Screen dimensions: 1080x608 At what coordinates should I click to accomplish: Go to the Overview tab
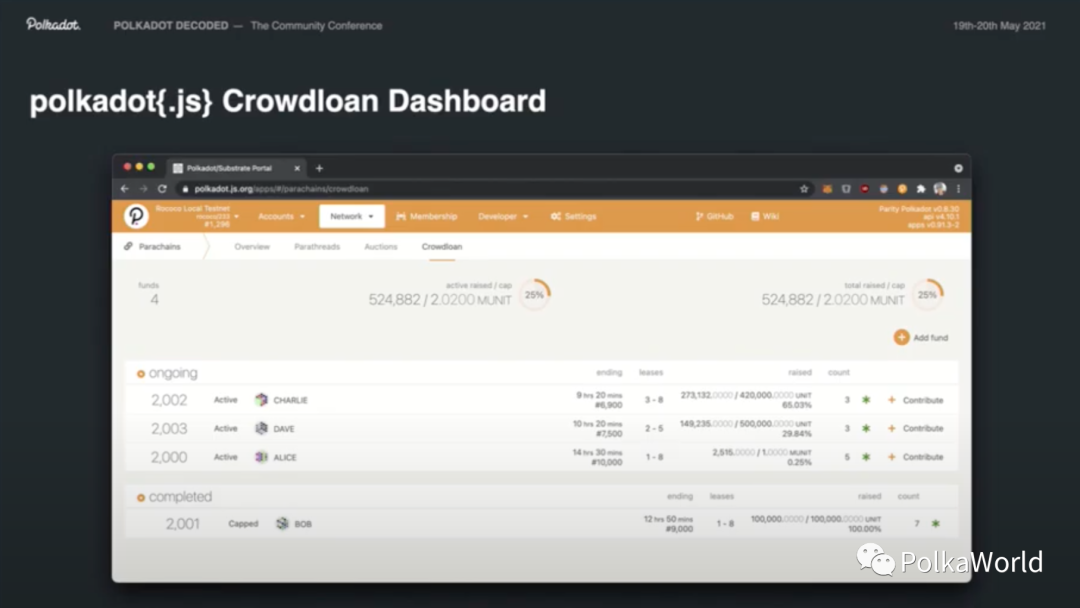pos(252,246)
